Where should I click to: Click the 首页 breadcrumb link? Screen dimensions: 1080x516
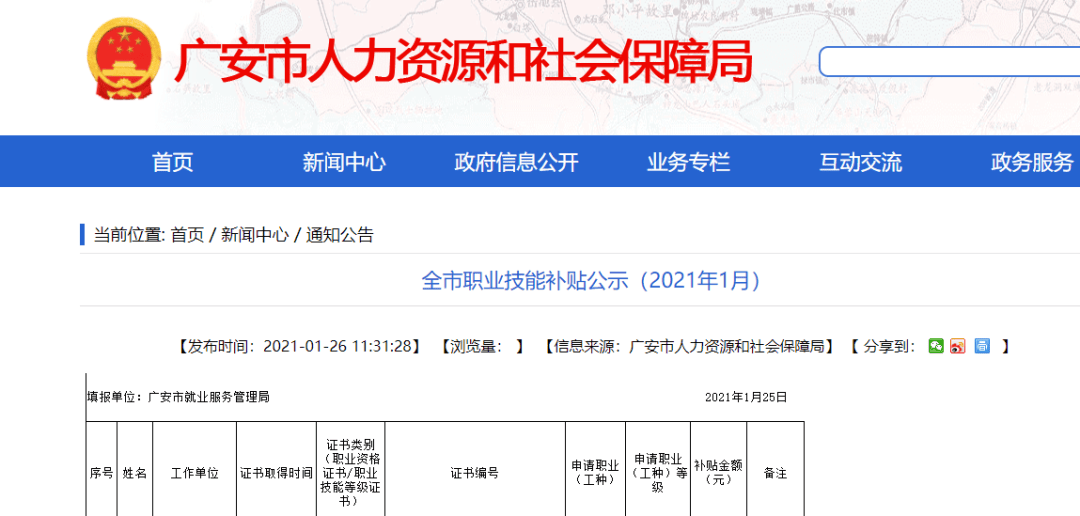[187, 235]
